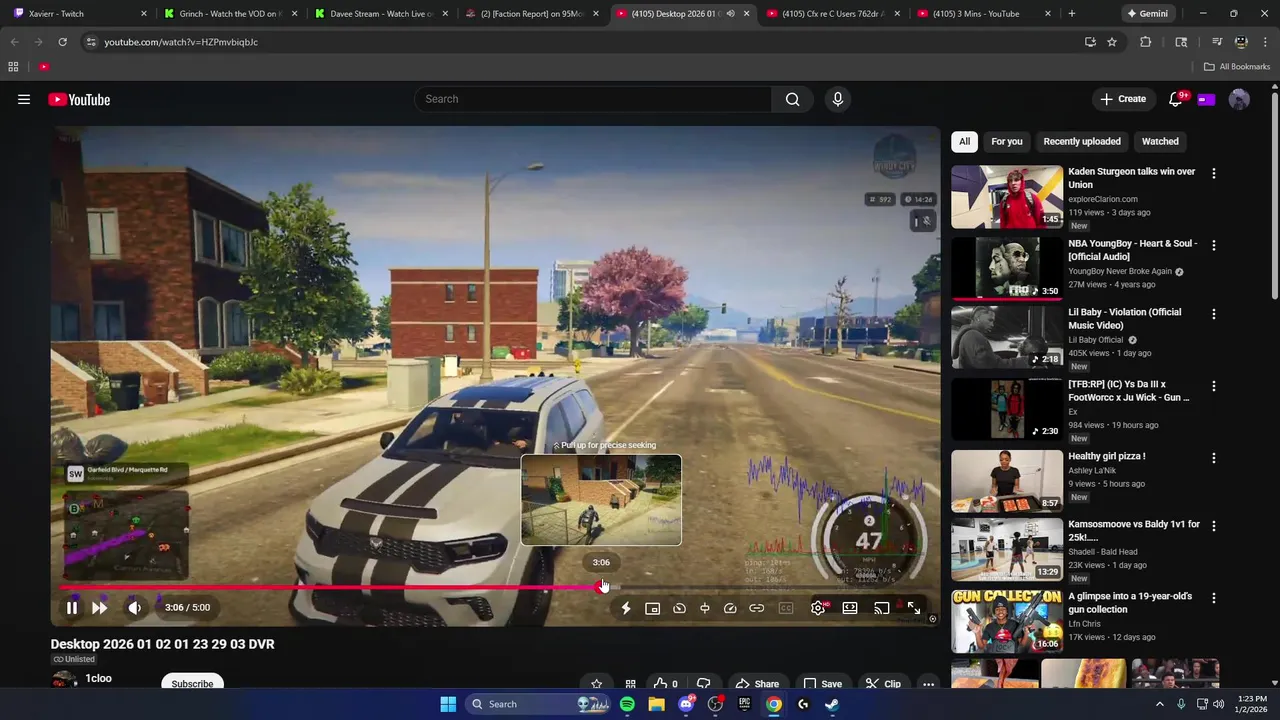
Task: Start voice search with microphone
Action: tap(838, 99)
